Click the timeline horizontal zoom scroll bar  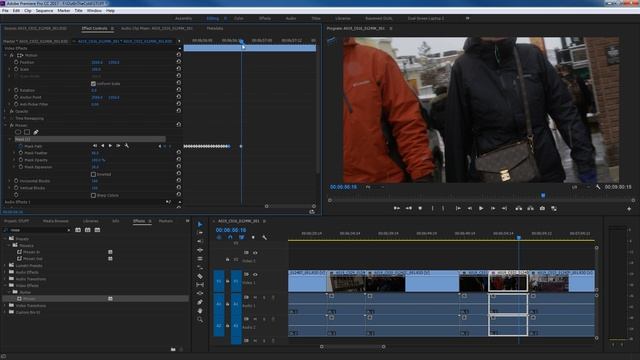click(x=352, y=347)
